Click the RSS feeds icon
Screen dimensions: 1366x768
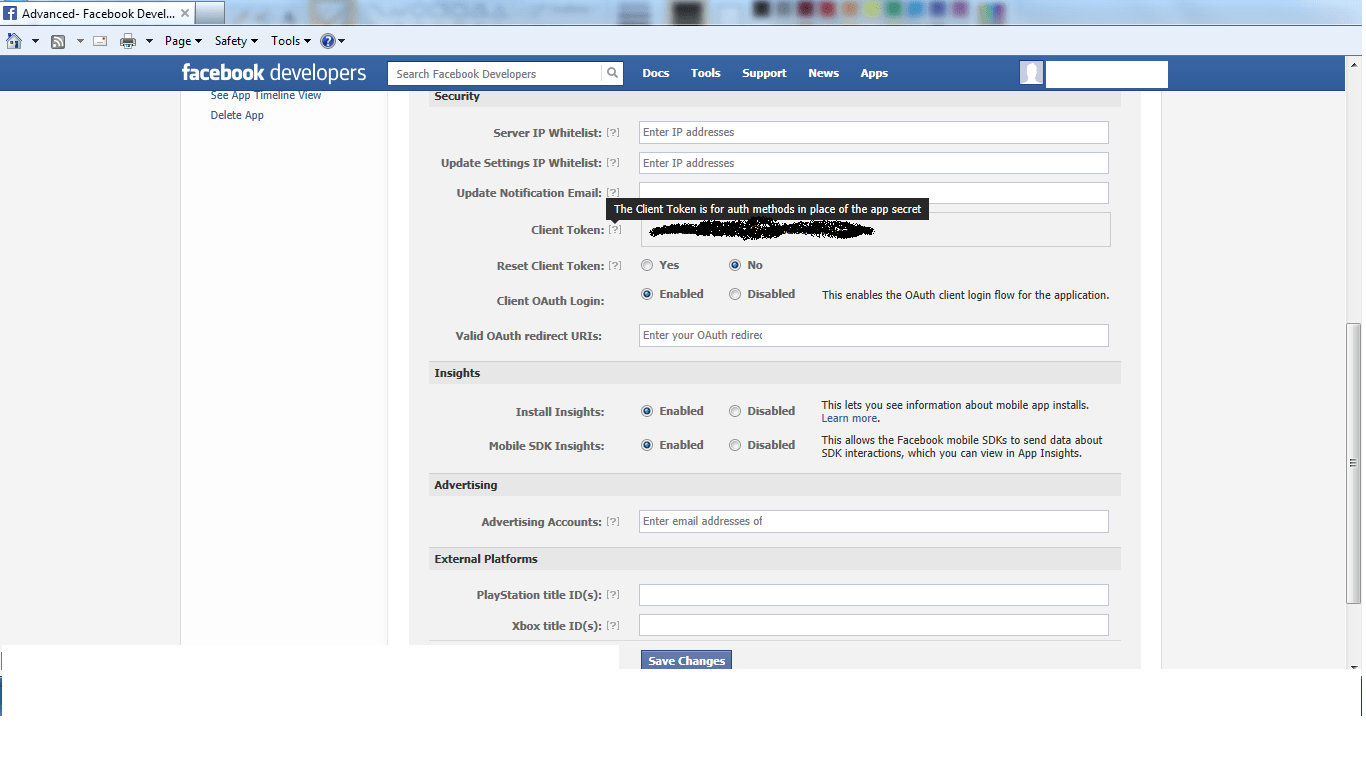58,41
